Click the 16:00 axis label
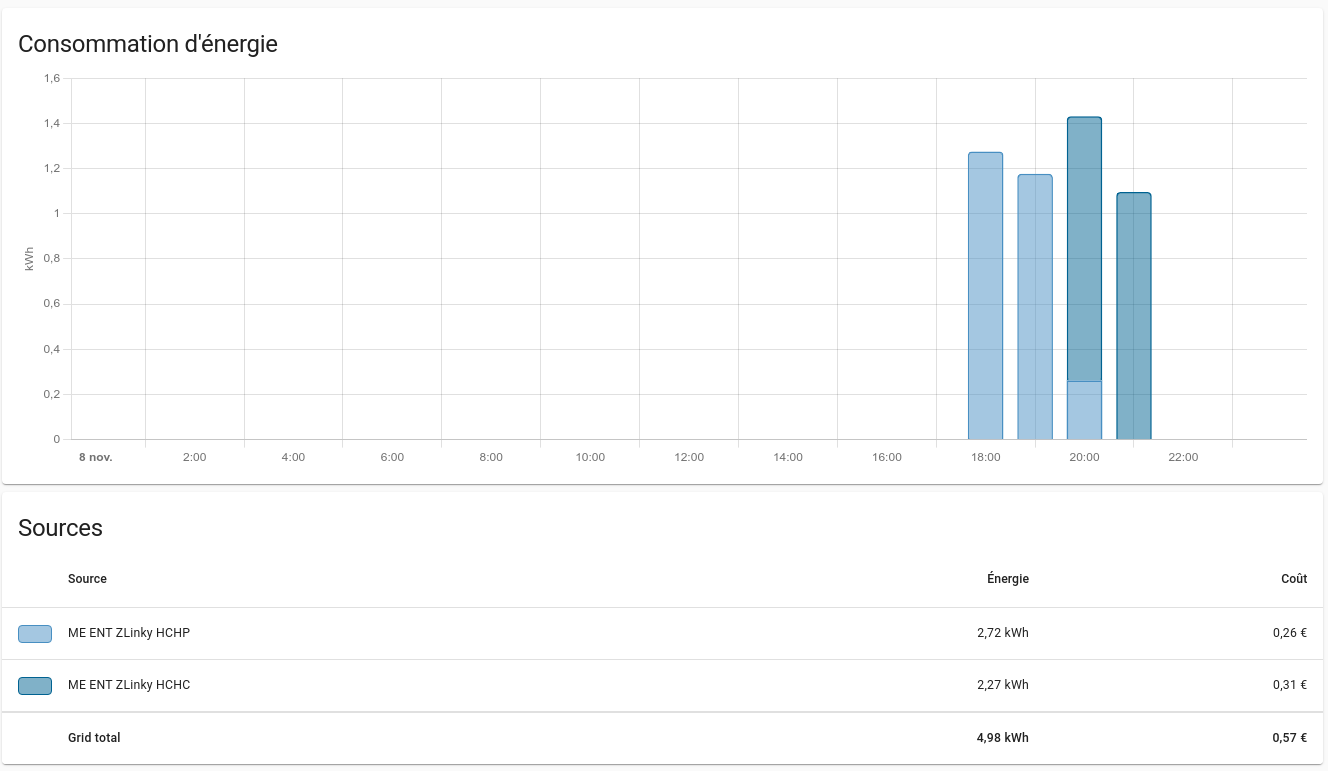Viewport: 1328px width, 771px height. pos(887,457)
